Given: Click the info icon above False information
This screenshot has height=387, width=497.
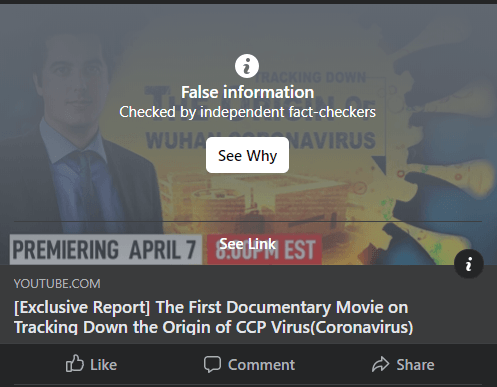Looking at the screenshot, I should coord(247,66).
